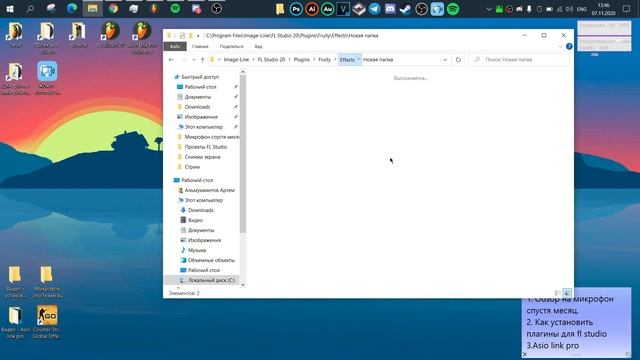Open the Quick Access Toolbar customize dropdown
This screenshot has width=640, height=360.
pos(198,36)
